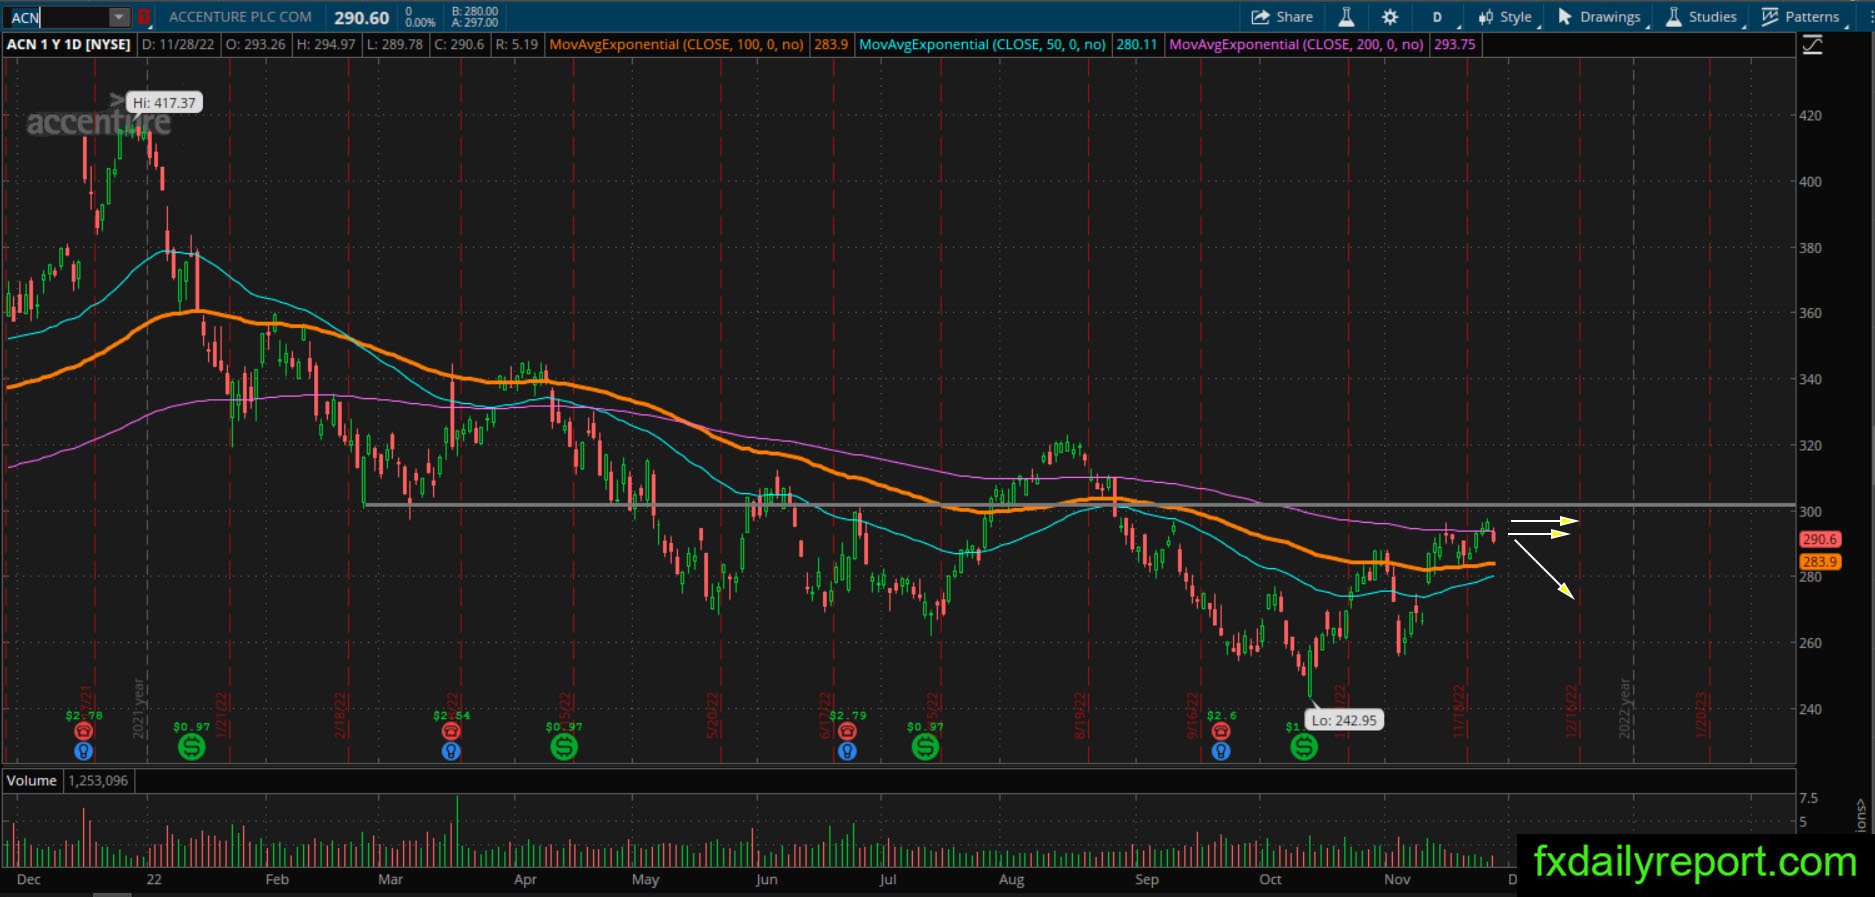The image size is (1875, 897).
Task: Click the Aug label on the time axis
Action: (1011, 879)
